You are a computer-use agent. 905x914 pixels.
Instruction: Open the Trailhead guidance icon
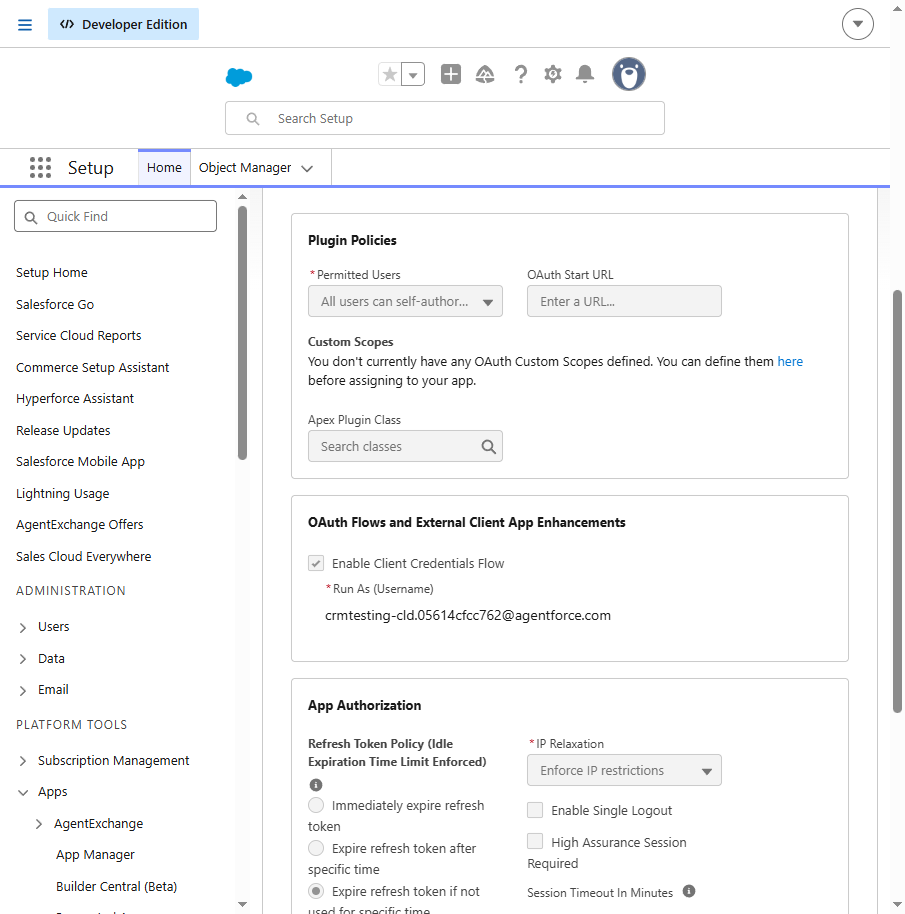click(x=485, y=75)
